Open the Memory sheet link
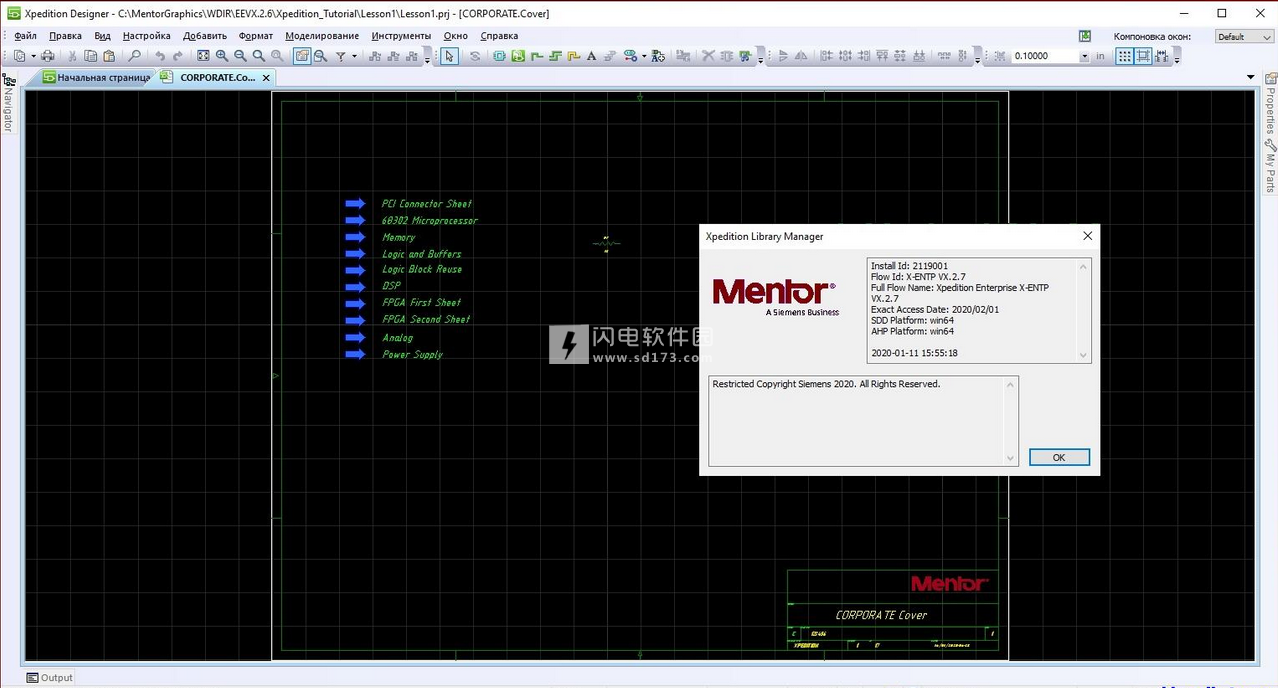The height and width of the screenshot is (688, 1278). pyautogui.click(x=398, y=237)
